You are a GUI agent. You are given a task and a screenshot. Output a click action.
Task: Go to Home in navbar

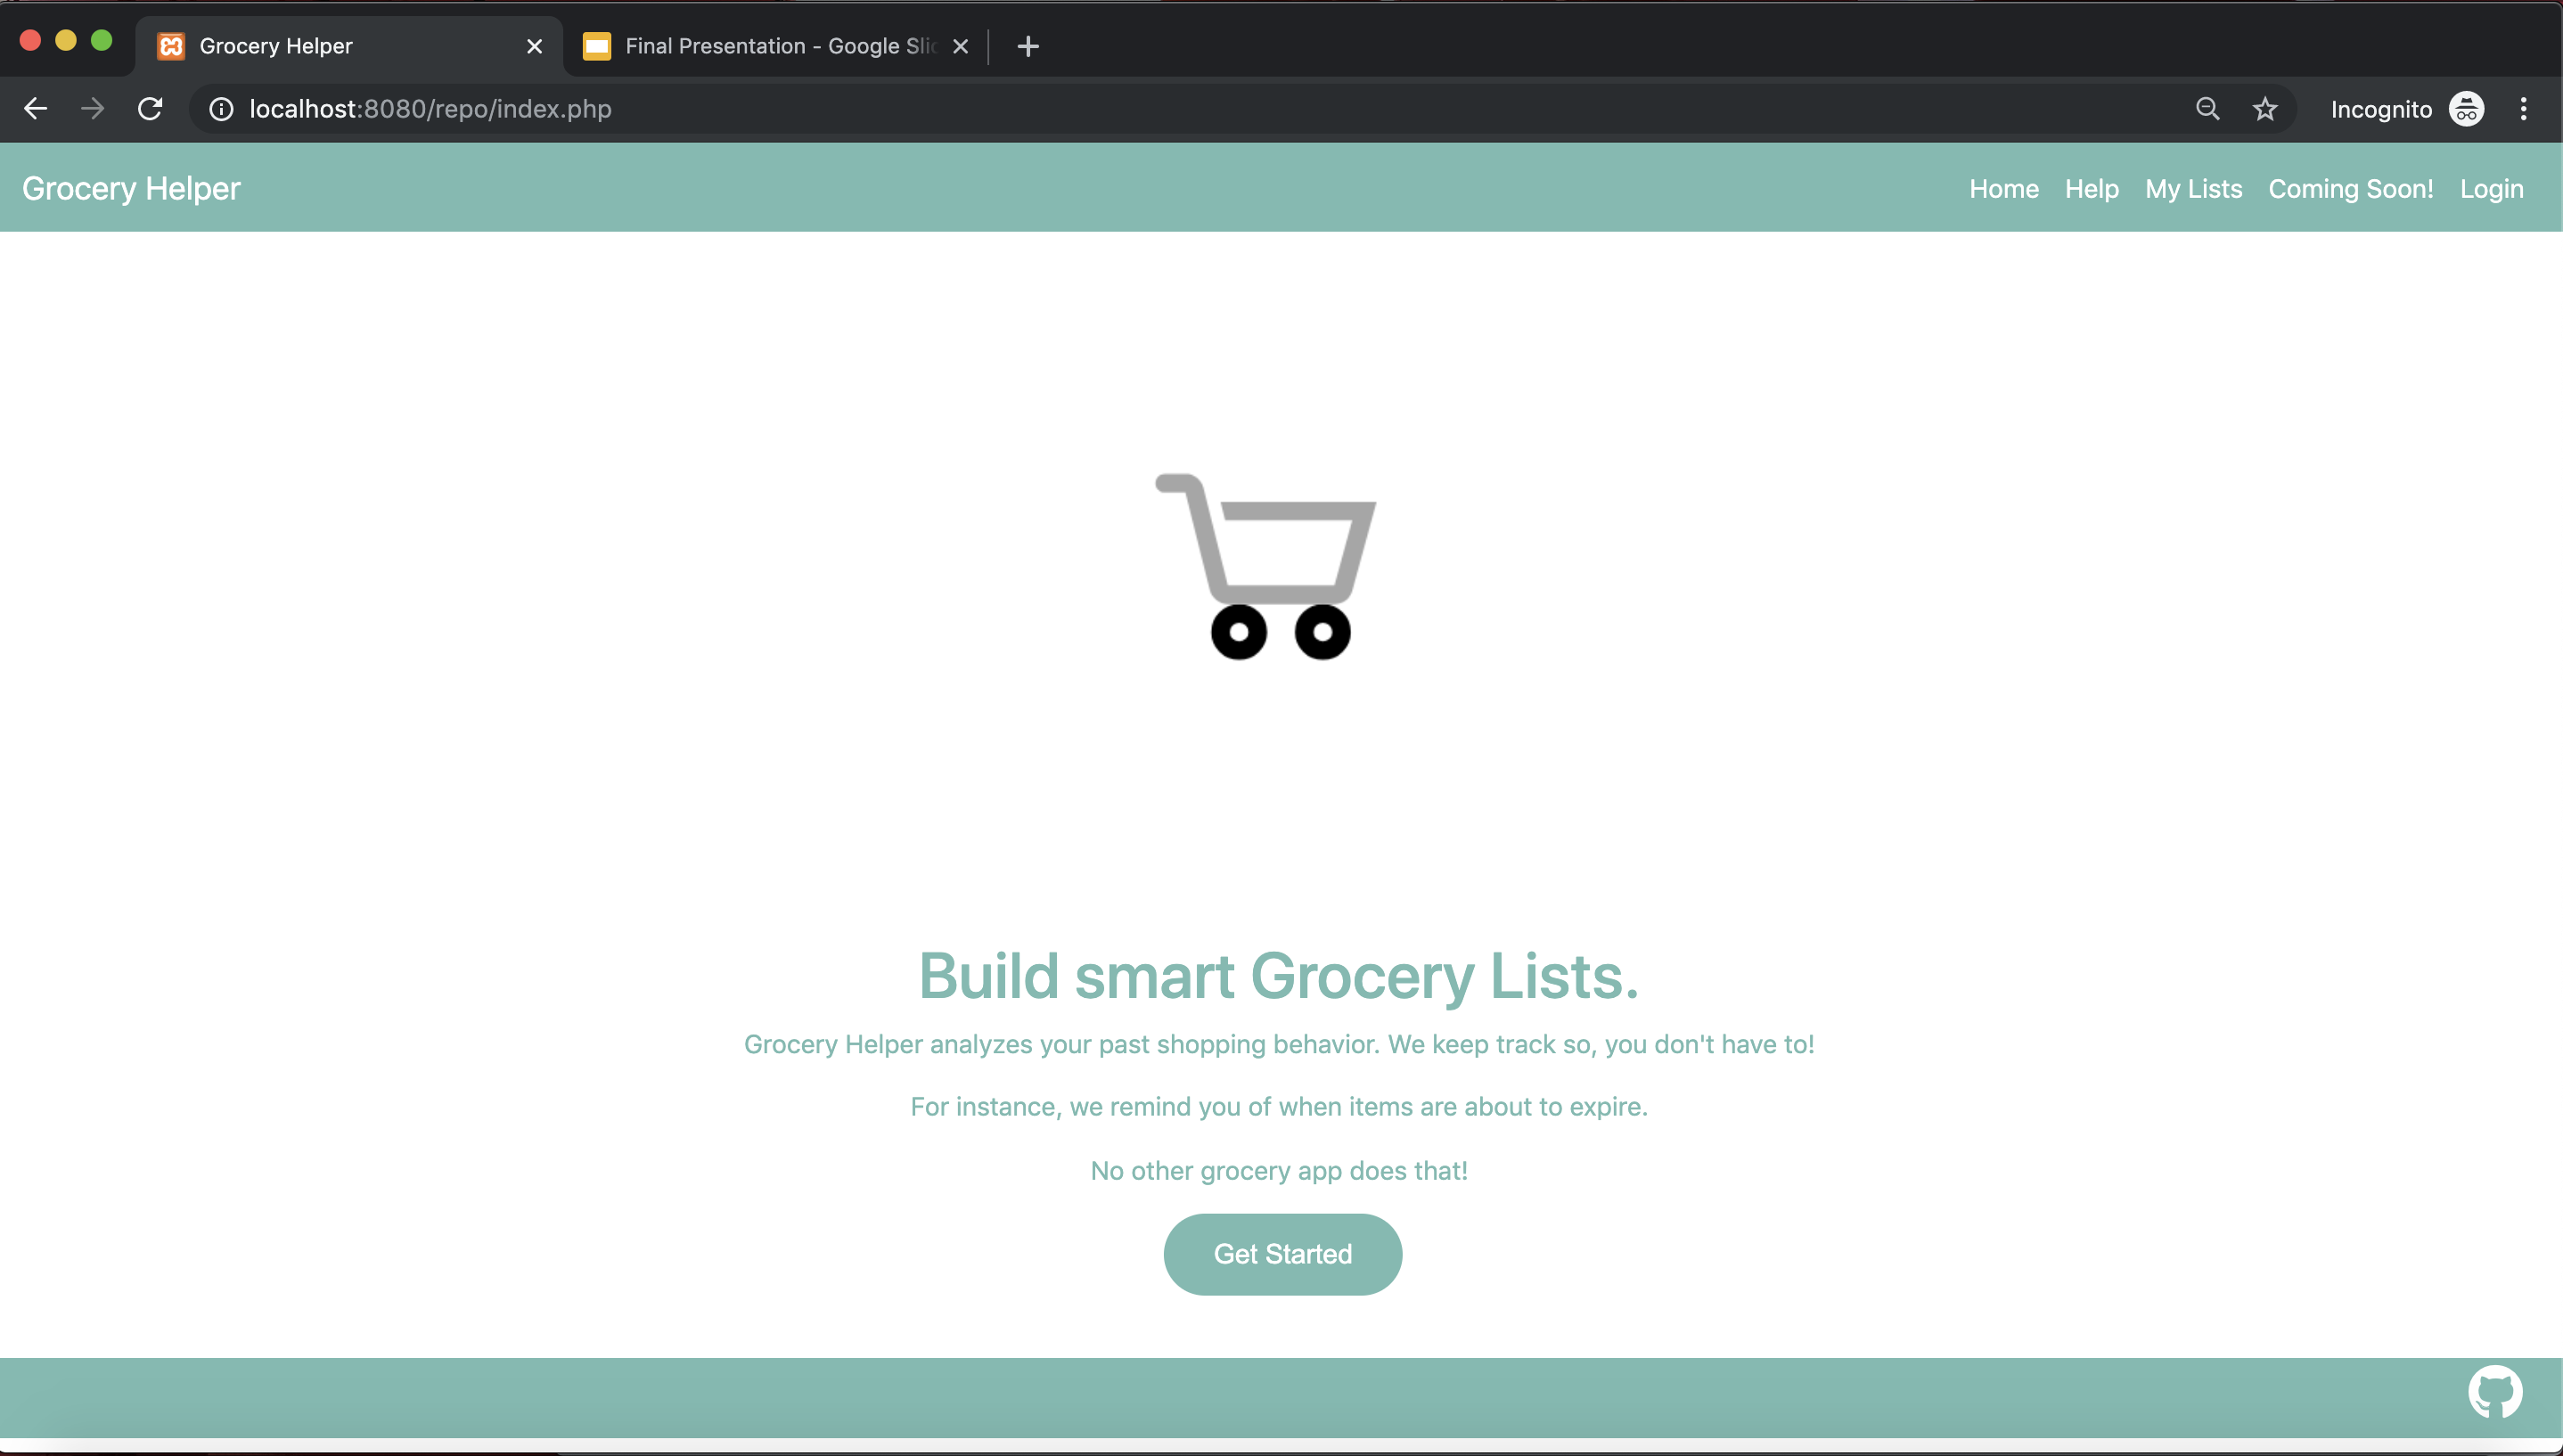(2003, 189)
